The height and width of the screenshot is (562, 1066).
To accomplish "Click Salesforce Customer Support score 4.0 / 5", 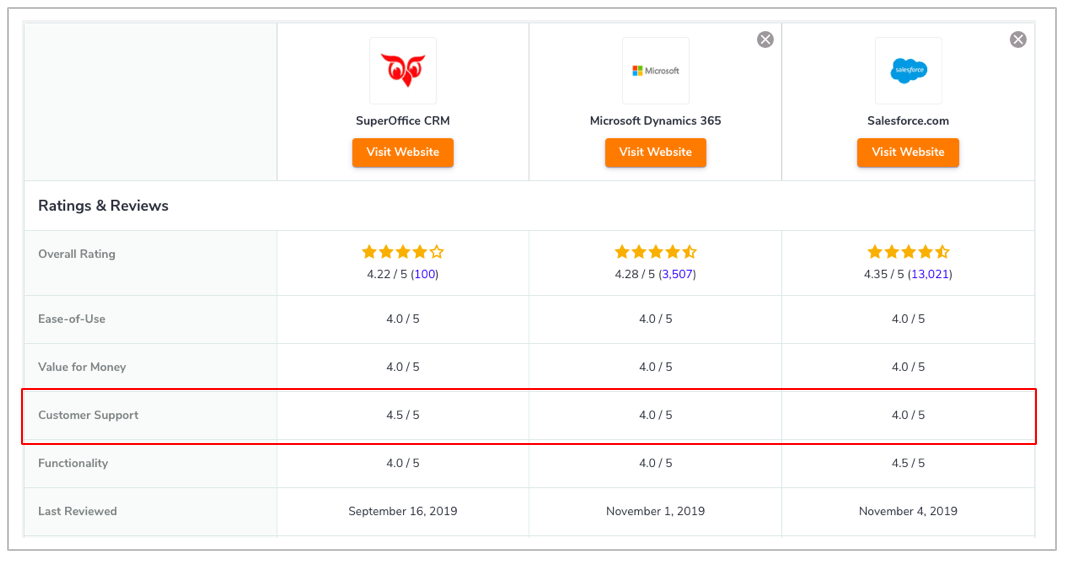I will [908, 415].
